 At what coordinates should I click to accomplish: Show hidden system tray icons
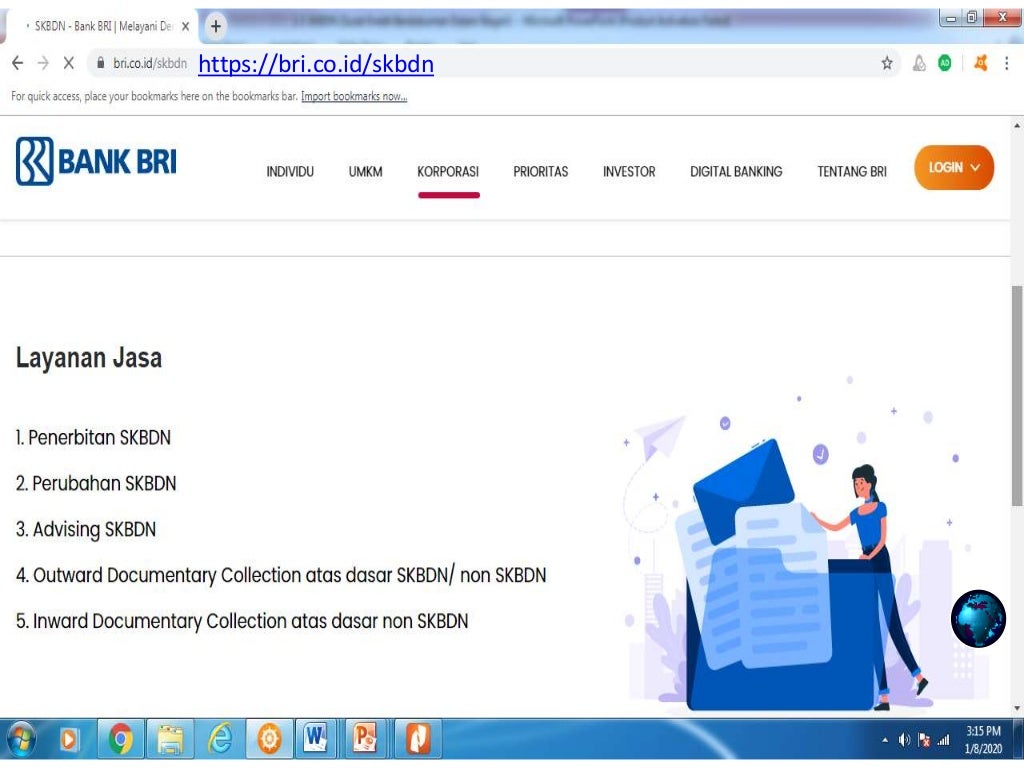[885, 741]
